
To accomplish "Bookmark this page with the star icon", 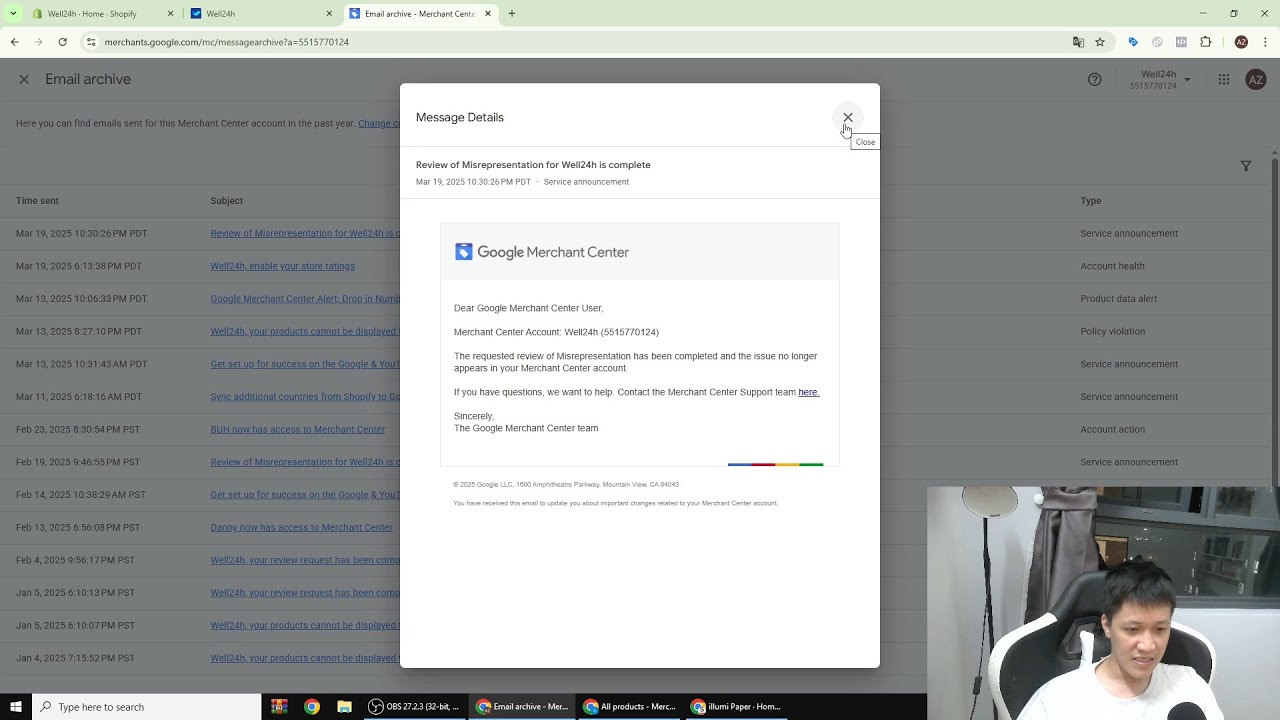I will click(1100, 42).
